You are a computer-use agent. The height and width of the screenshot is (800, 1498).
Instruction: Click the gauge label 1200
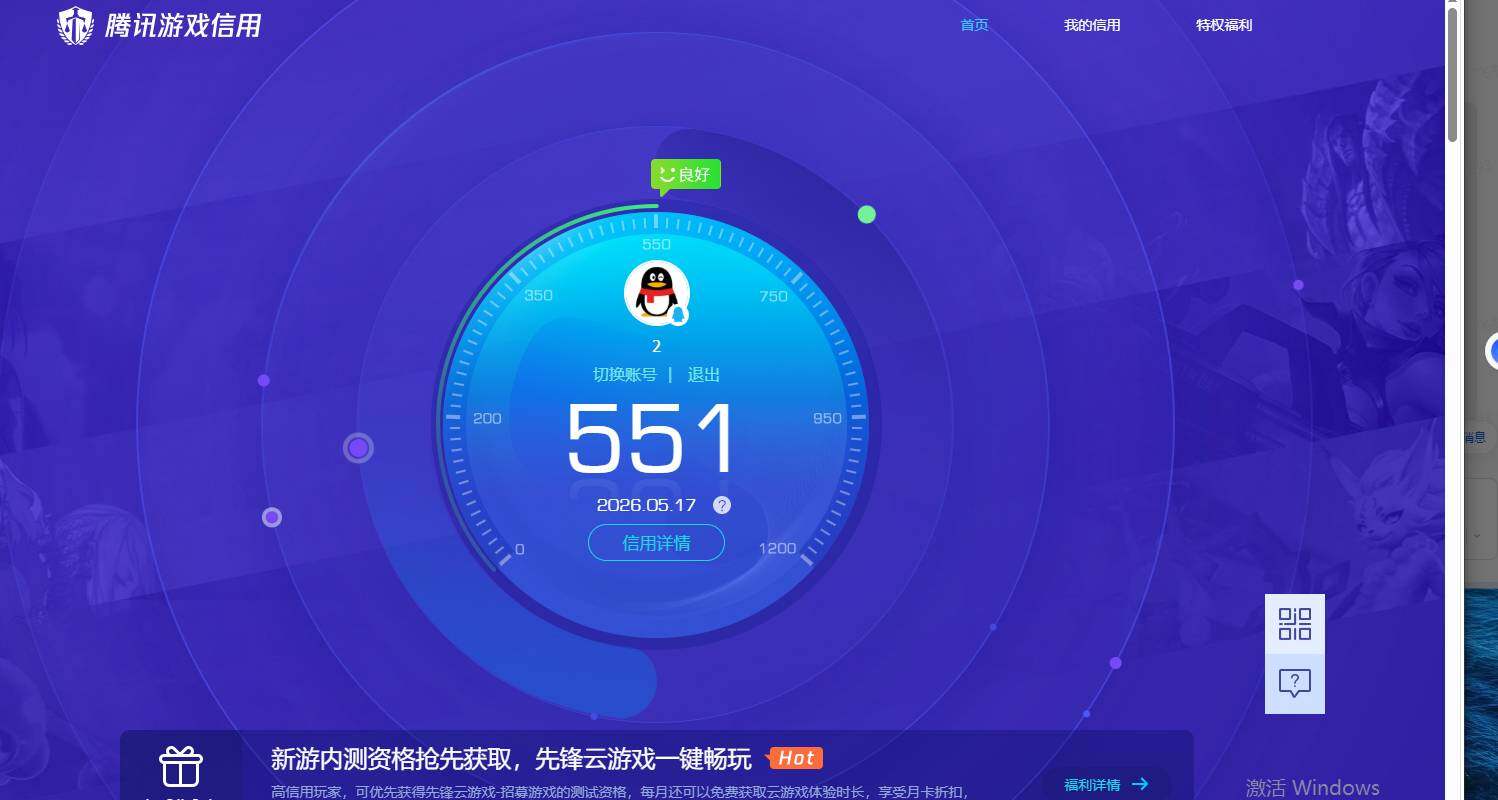(778, 548)
